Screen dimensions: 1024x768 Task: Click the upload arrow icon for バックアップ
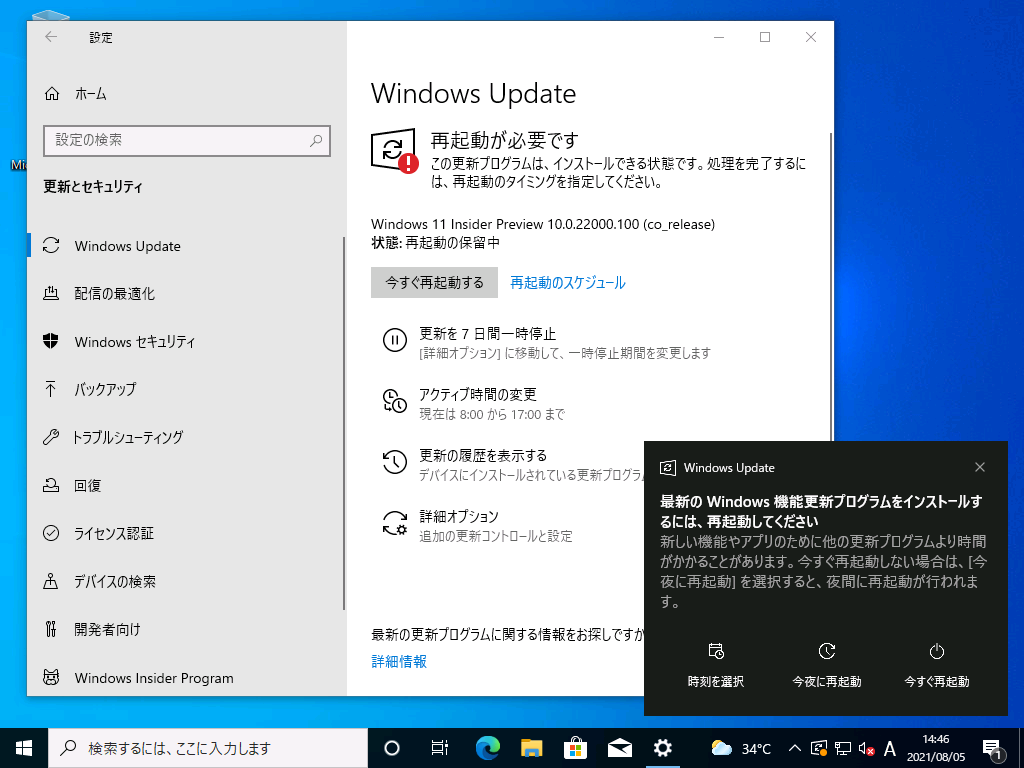click(x=50, y=389)
